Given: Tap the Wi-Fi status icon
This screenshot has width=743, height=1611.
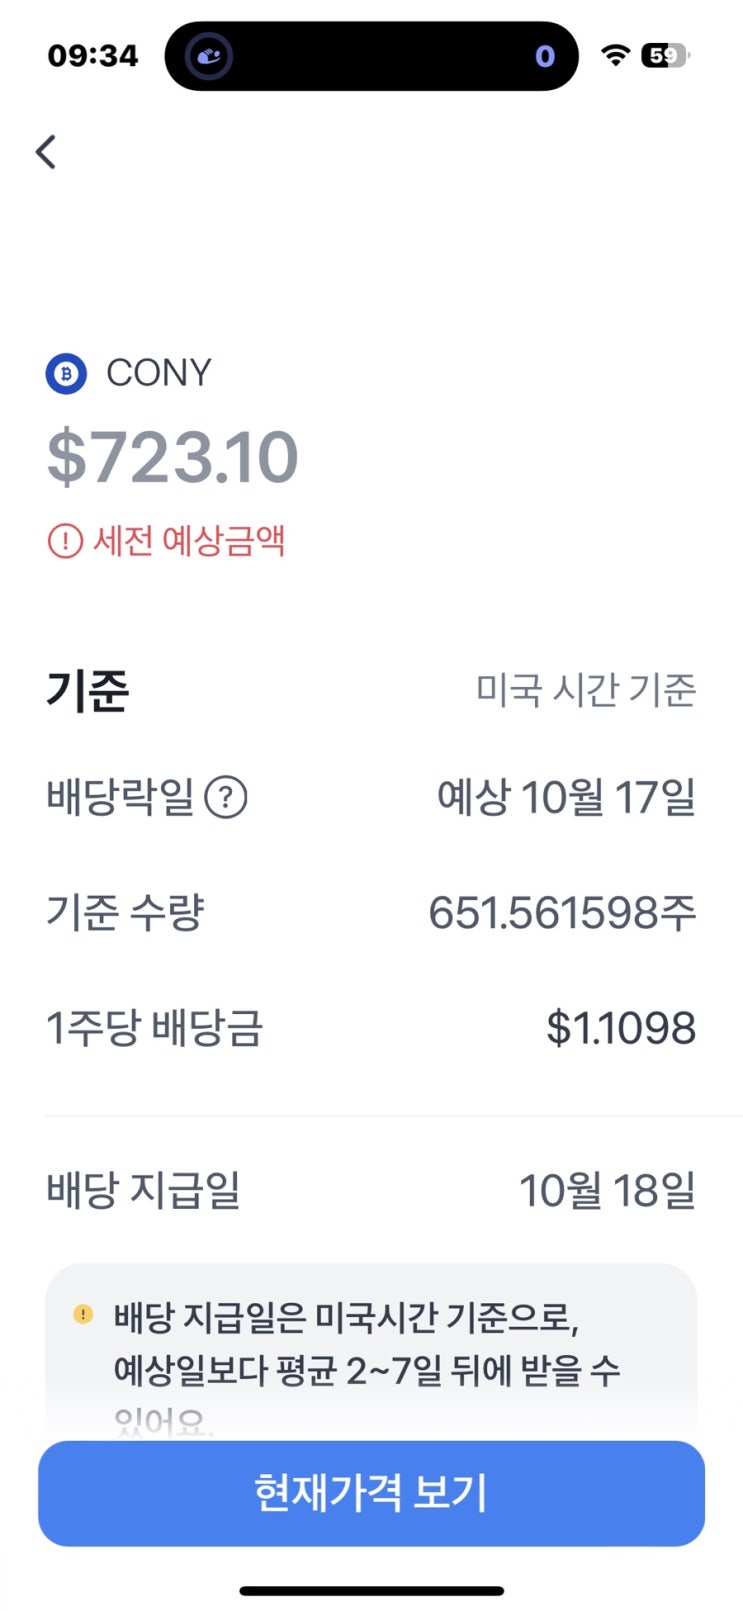Looking at the screenshot, I should [x=615, y=55].
